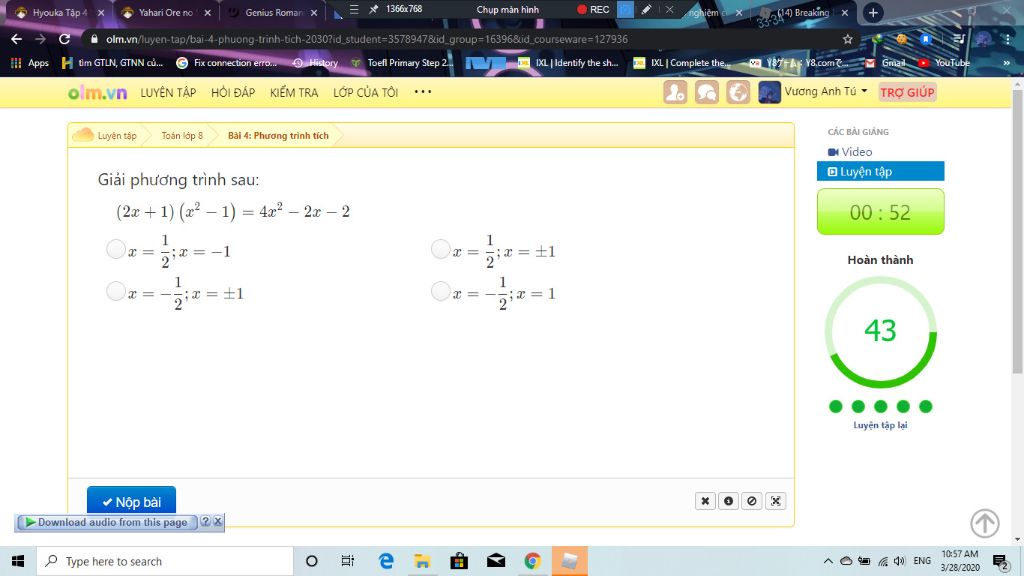The width and height of the screenshot is (1024, 576).
Task: Click the scroll-to-top arrow circle
Action: pyautogui.click(x=985, y=523)
